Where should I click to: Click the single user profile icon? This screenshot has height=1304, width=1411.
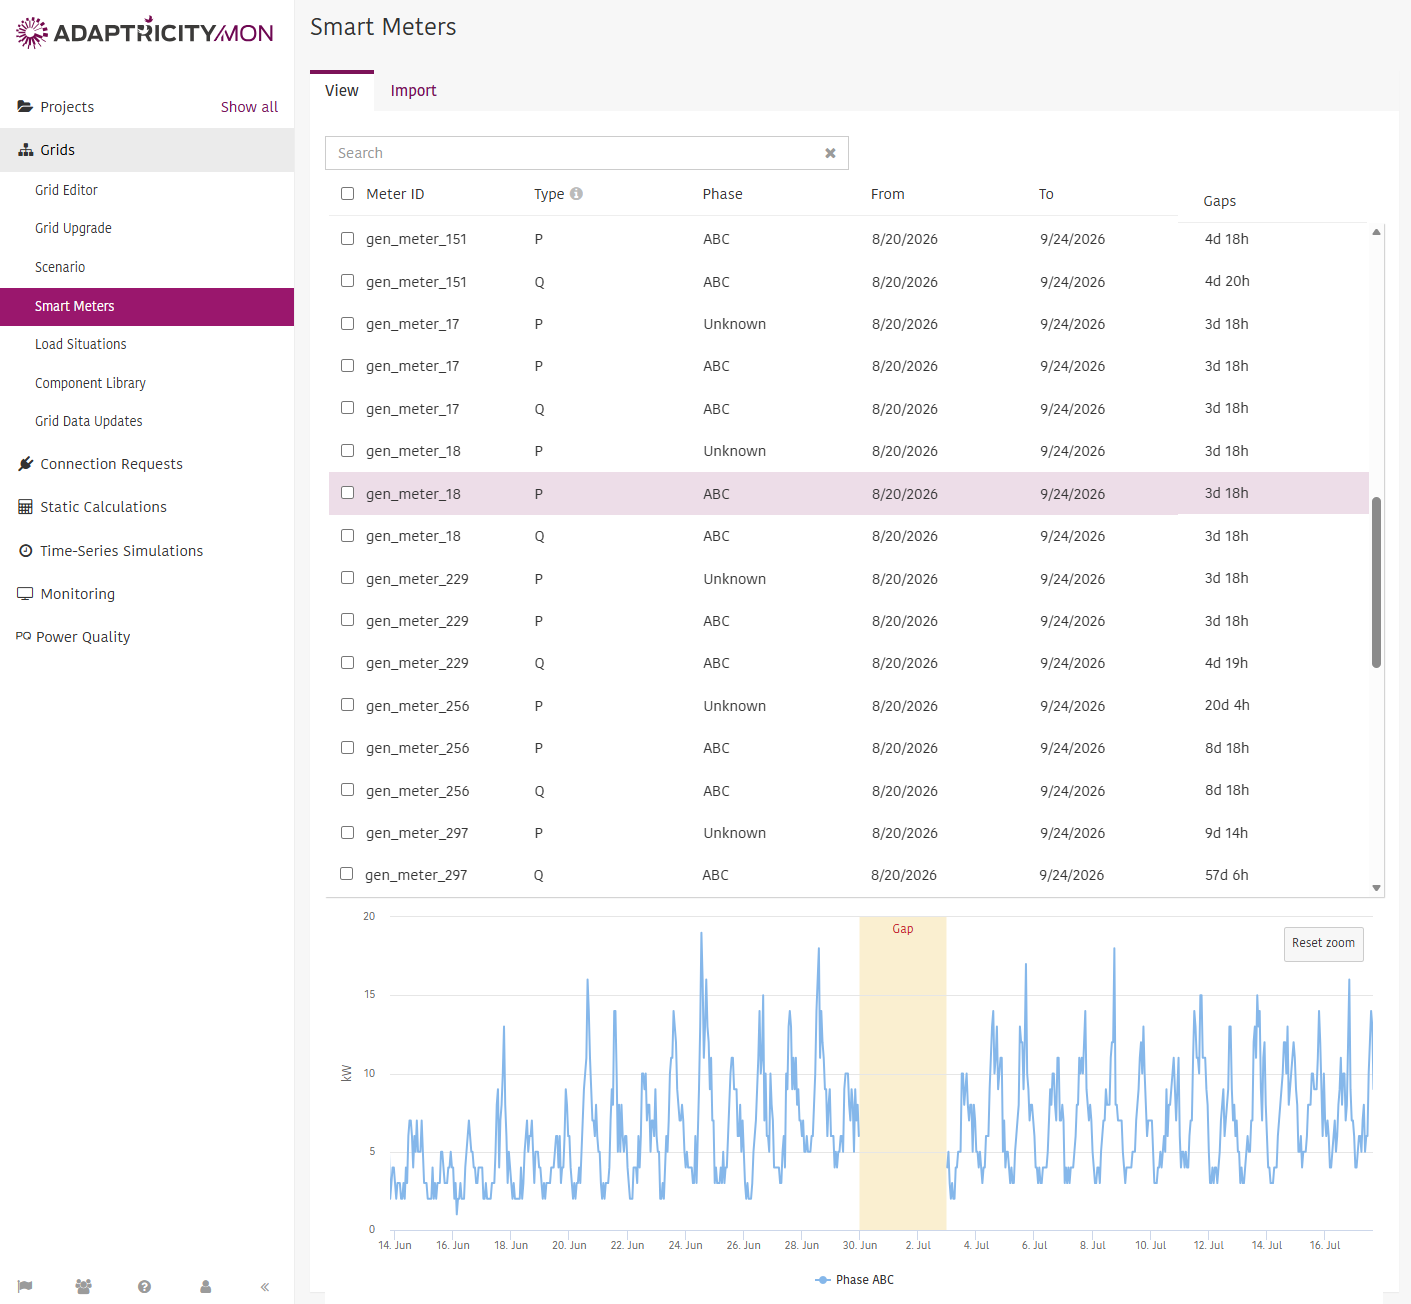click(206, 1287)
